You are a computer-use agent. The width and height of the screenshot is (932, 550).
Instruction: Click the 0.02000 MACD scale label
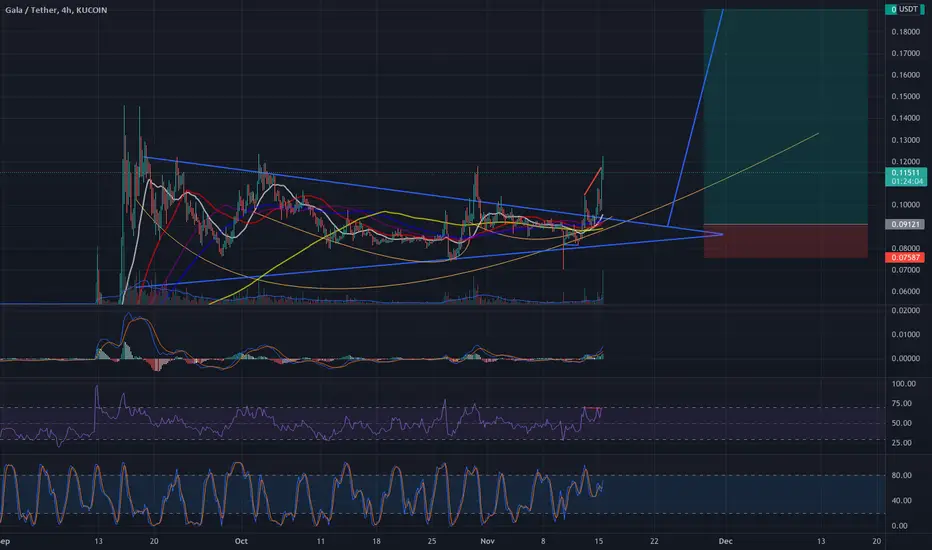point(905,311)
